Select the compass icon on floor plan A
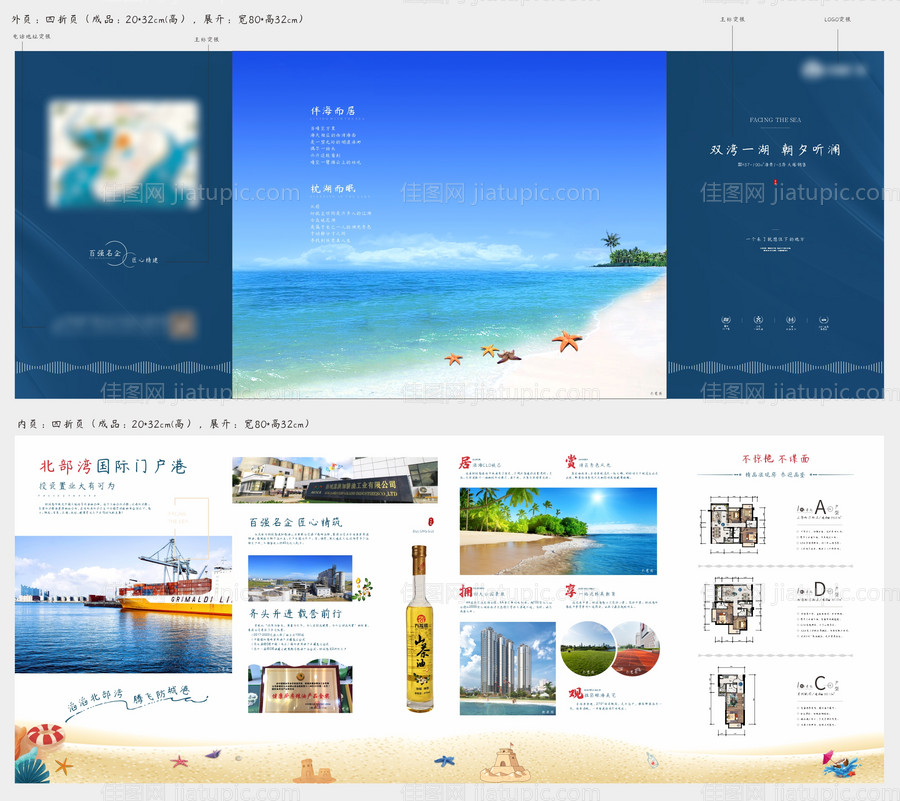 coord(829,509)
